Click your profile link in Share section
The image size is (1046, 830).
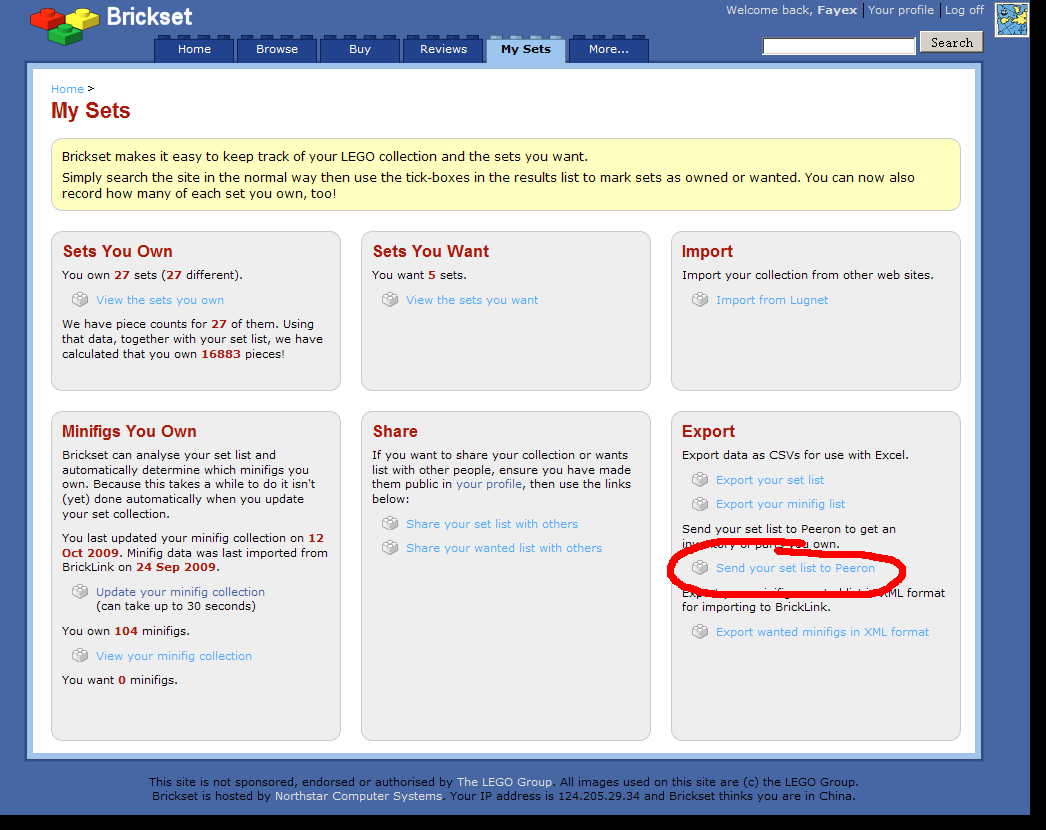(x=489, y=484)
